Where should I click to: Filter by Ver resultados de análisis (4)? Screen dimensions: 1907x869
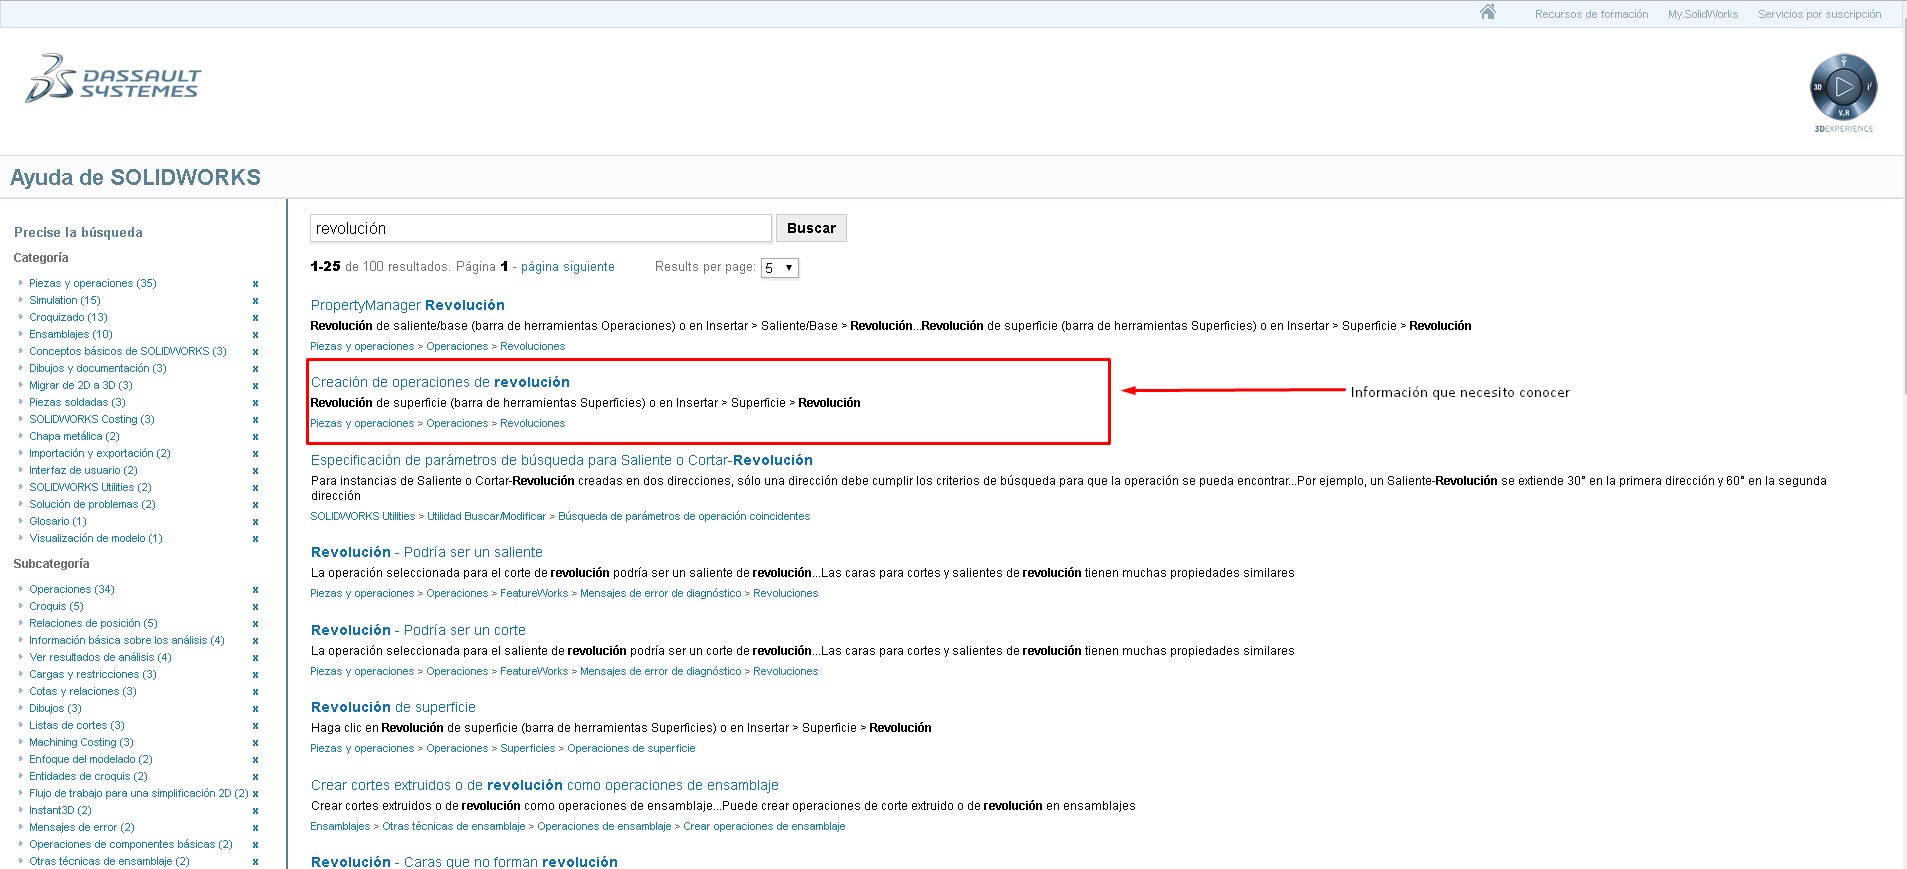(100, 657)
